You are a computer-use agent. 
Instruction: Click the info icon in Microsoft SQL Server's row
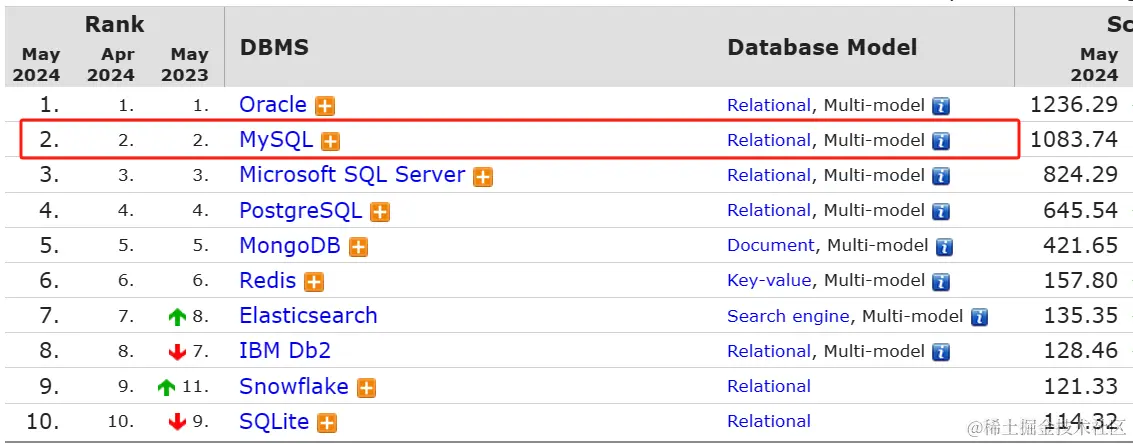tap(941, 176)
